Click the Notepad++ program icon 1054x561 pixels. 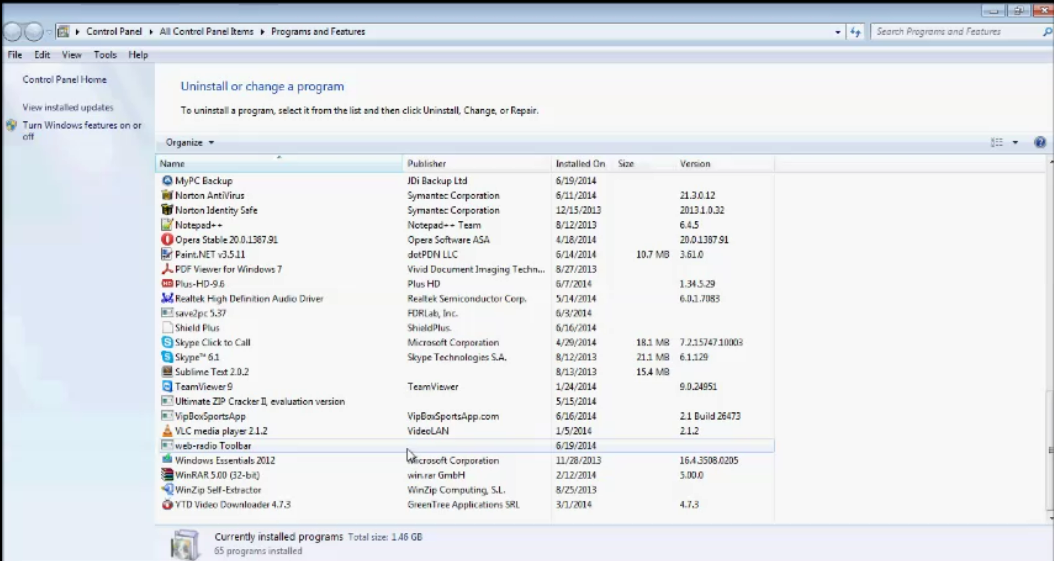[167, 225]
